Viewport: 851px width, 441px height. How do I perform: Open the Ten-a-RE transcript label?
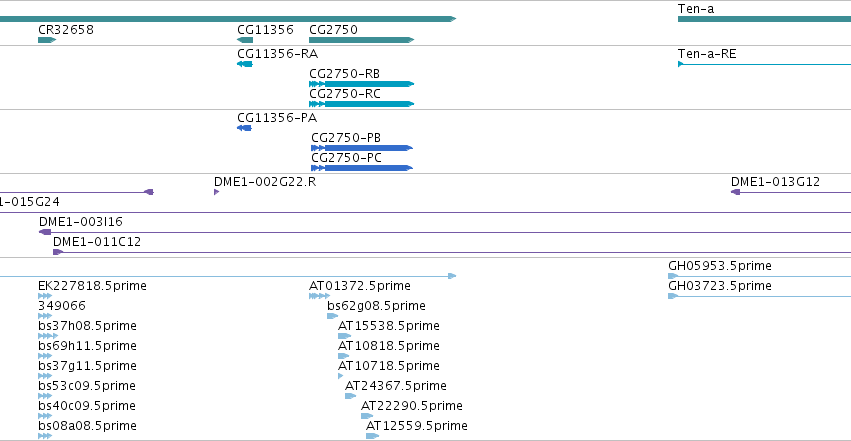707,54
